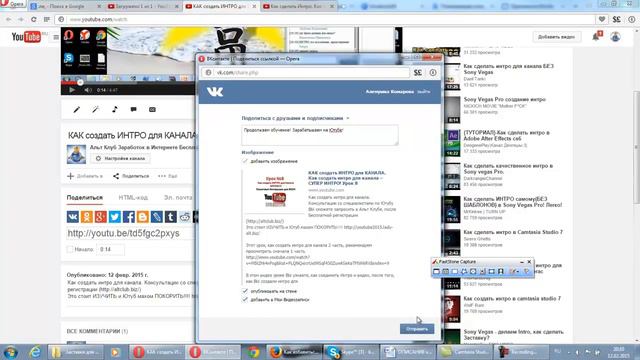Share via the VK icon on YouTube
This screenshot has width=640, height=360.
[73, 216]
